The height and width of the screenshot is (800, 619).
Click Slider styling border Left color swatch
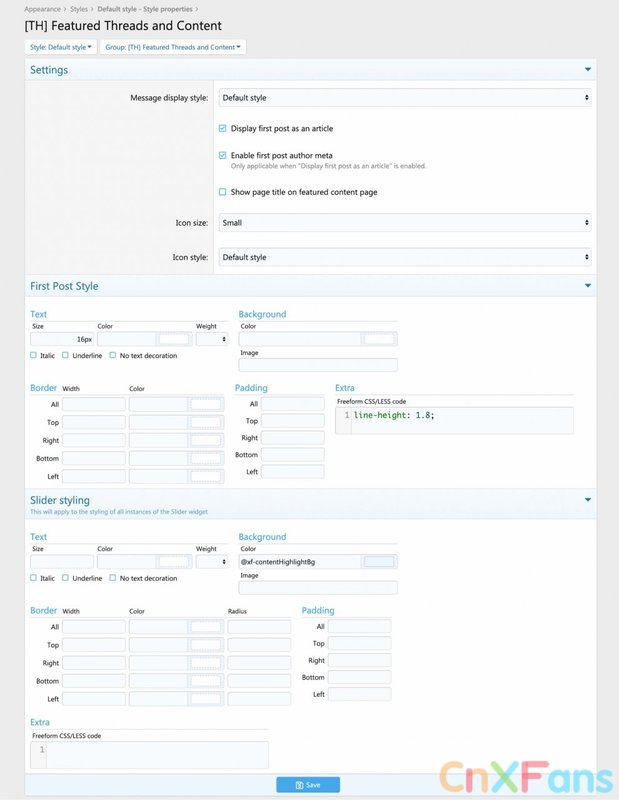click(x=206, y=699)
